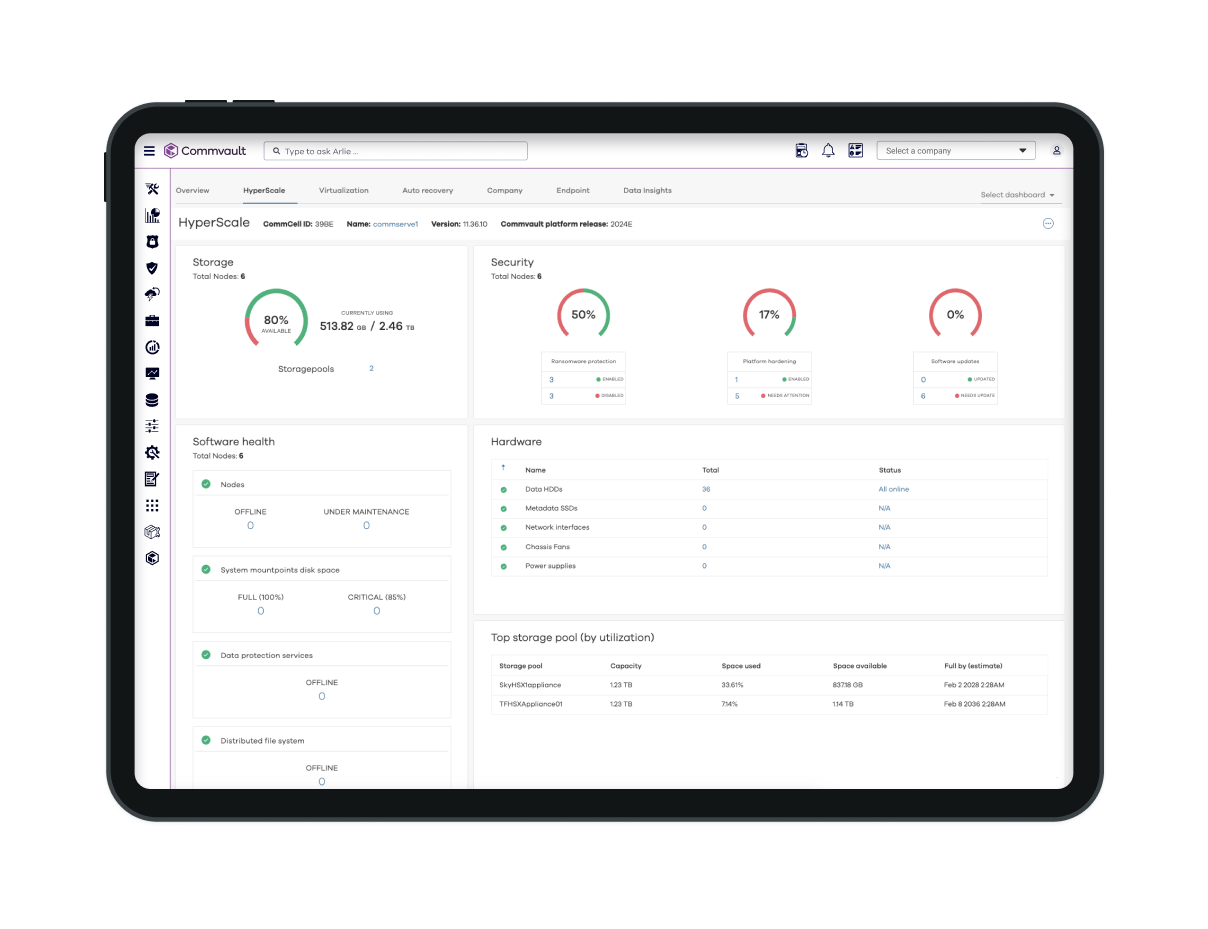Screen dimensions: 1208x929
Task: Click the nine-dot grid sidebar icon
Action: pyautogui.click(x=152, y=506)
